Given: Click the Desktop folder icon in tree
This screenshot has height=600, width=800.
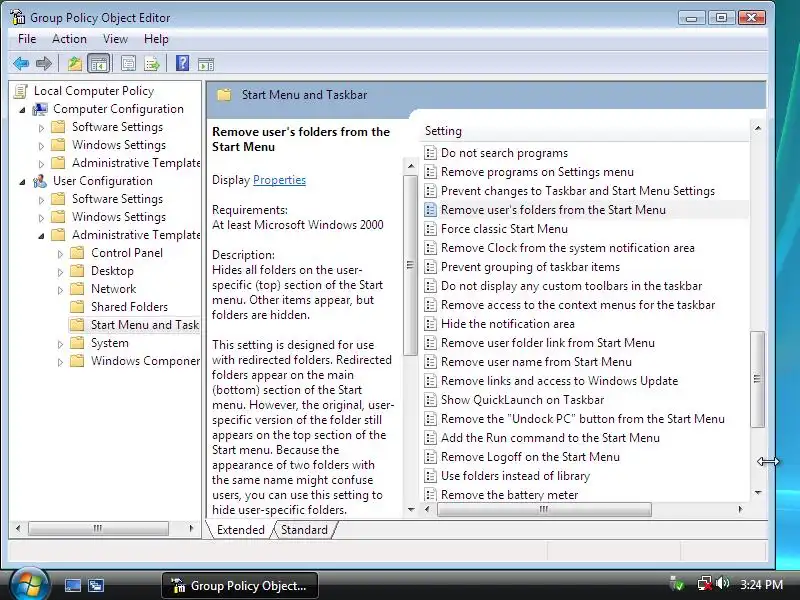Looking at the screenshot, I should click(x=77, y=271).
